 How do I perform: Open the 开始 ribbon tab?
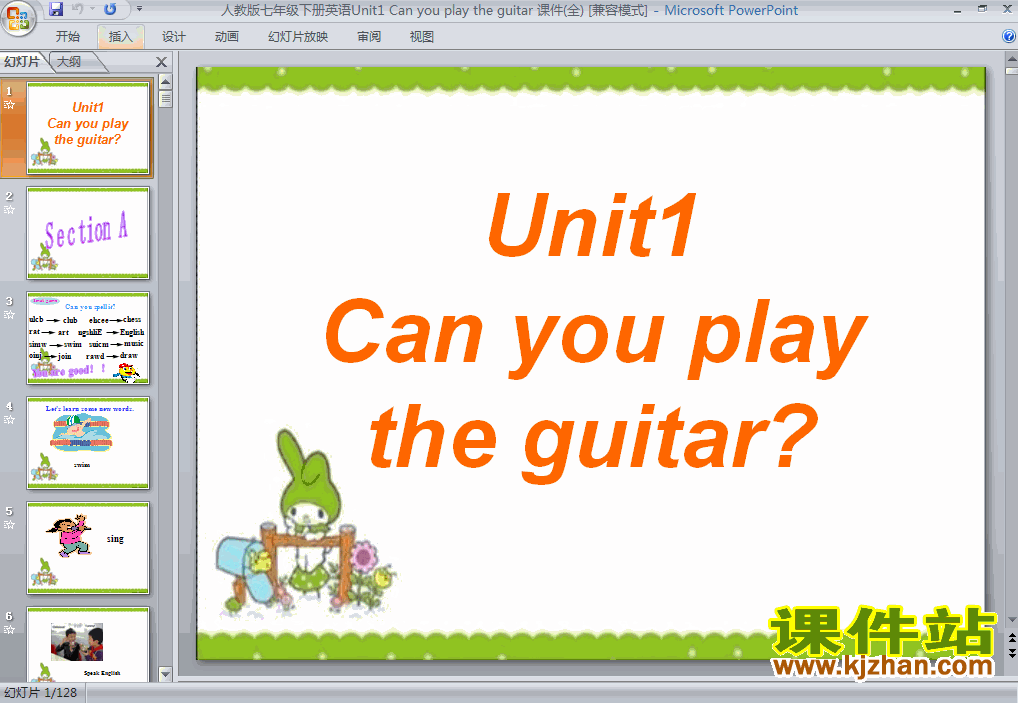pyautogui.click(x=68, y=37)
